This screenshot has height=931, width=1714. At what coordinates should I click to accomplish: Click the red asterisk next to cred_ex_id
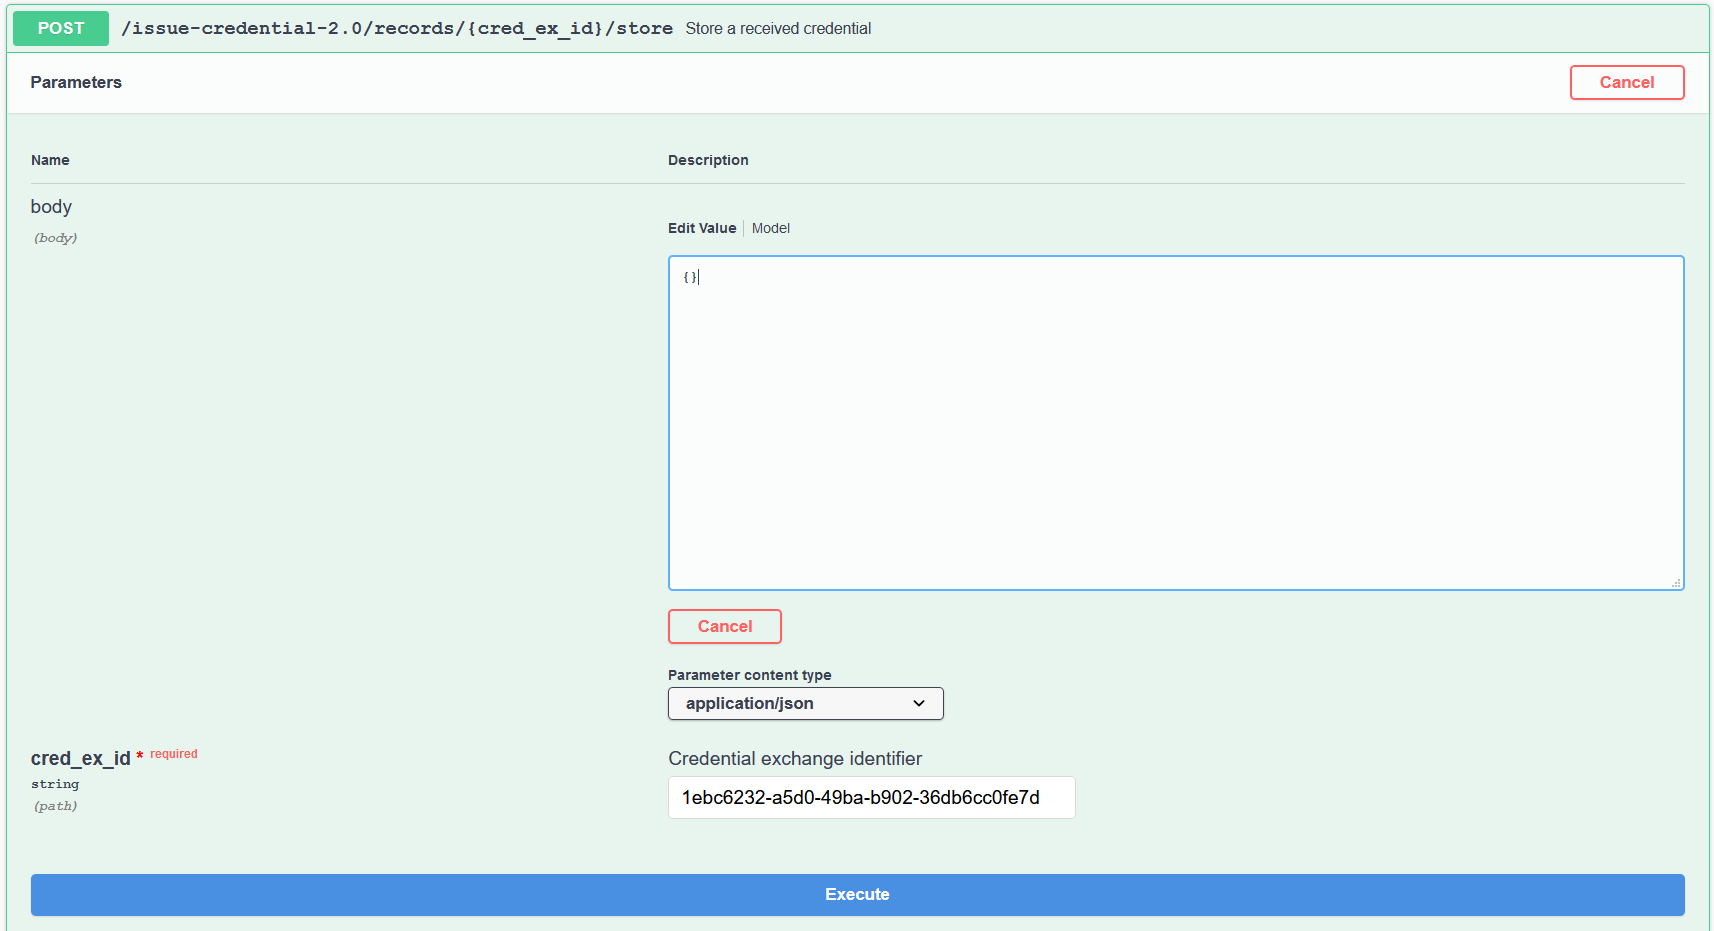point(140,756)
